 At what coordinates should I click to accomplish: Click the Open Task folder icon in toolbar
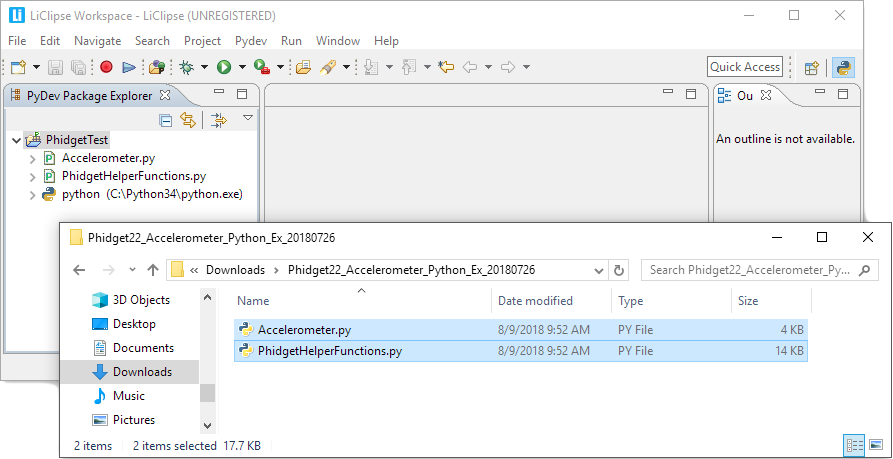(304, 67)
